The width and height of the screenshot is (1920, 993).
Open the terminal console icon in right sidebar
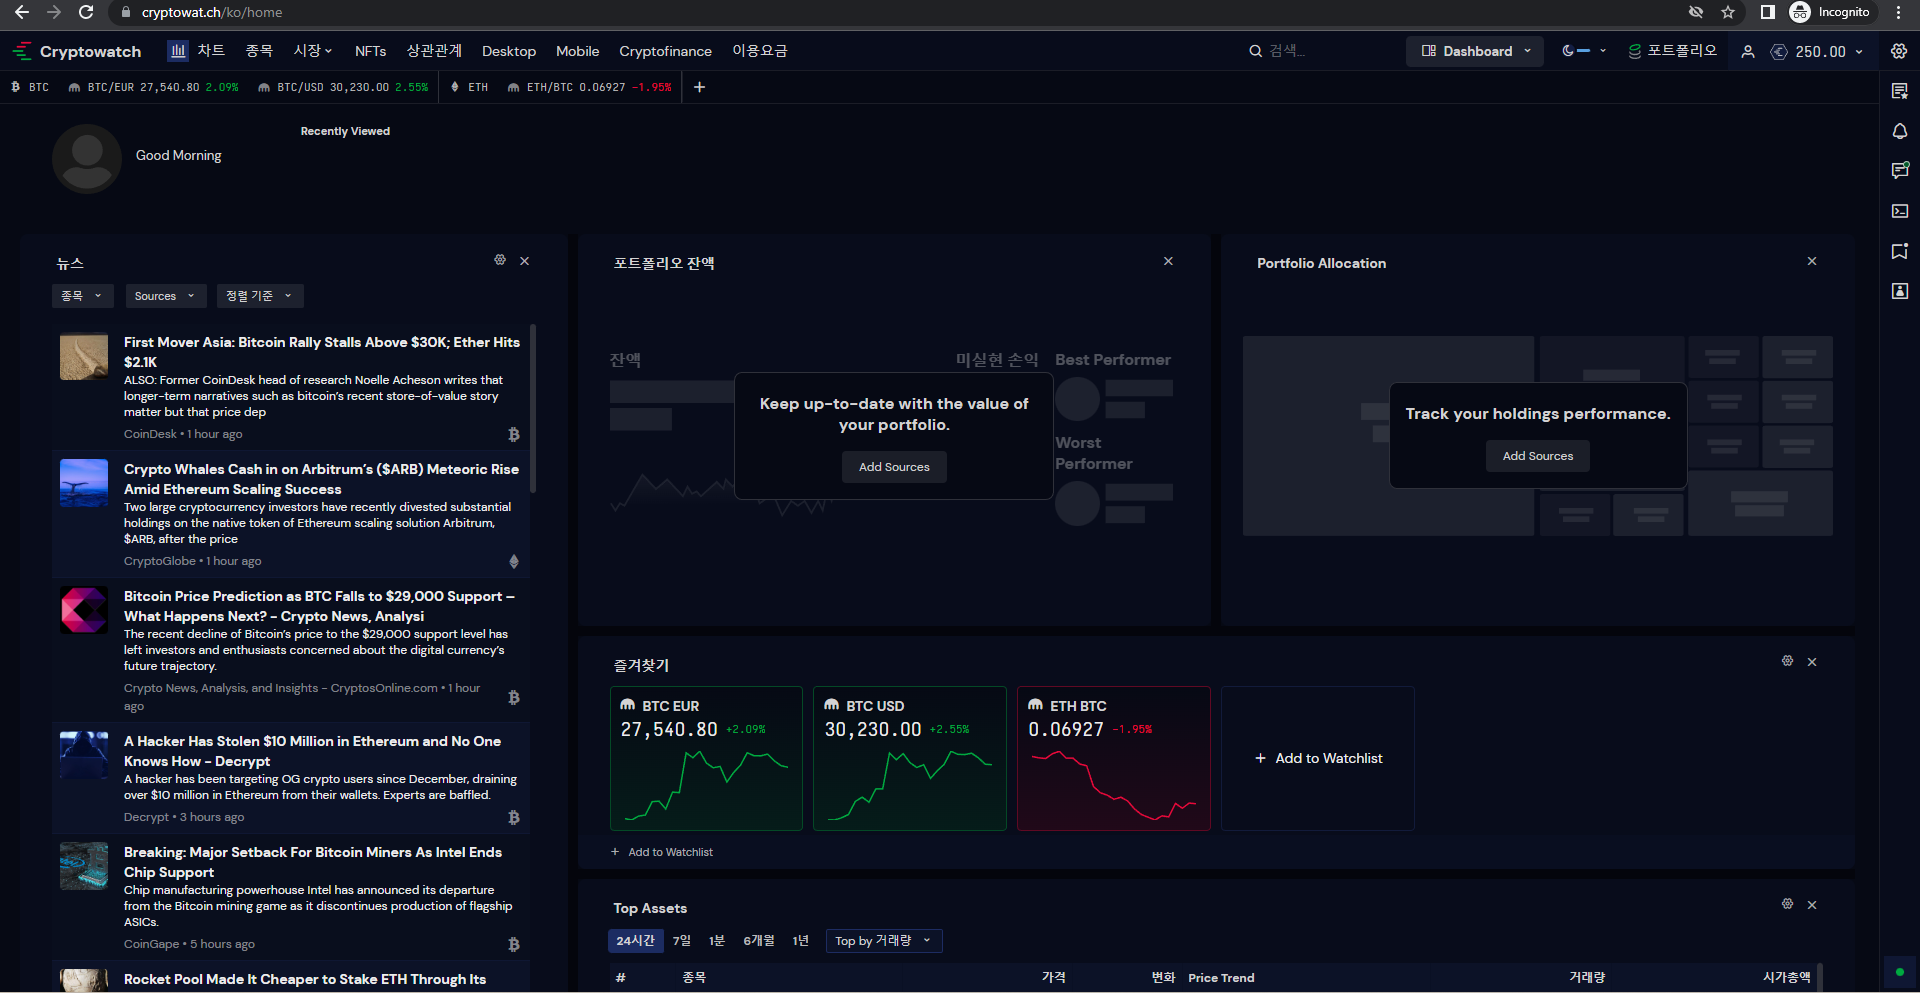point(1899,211)
